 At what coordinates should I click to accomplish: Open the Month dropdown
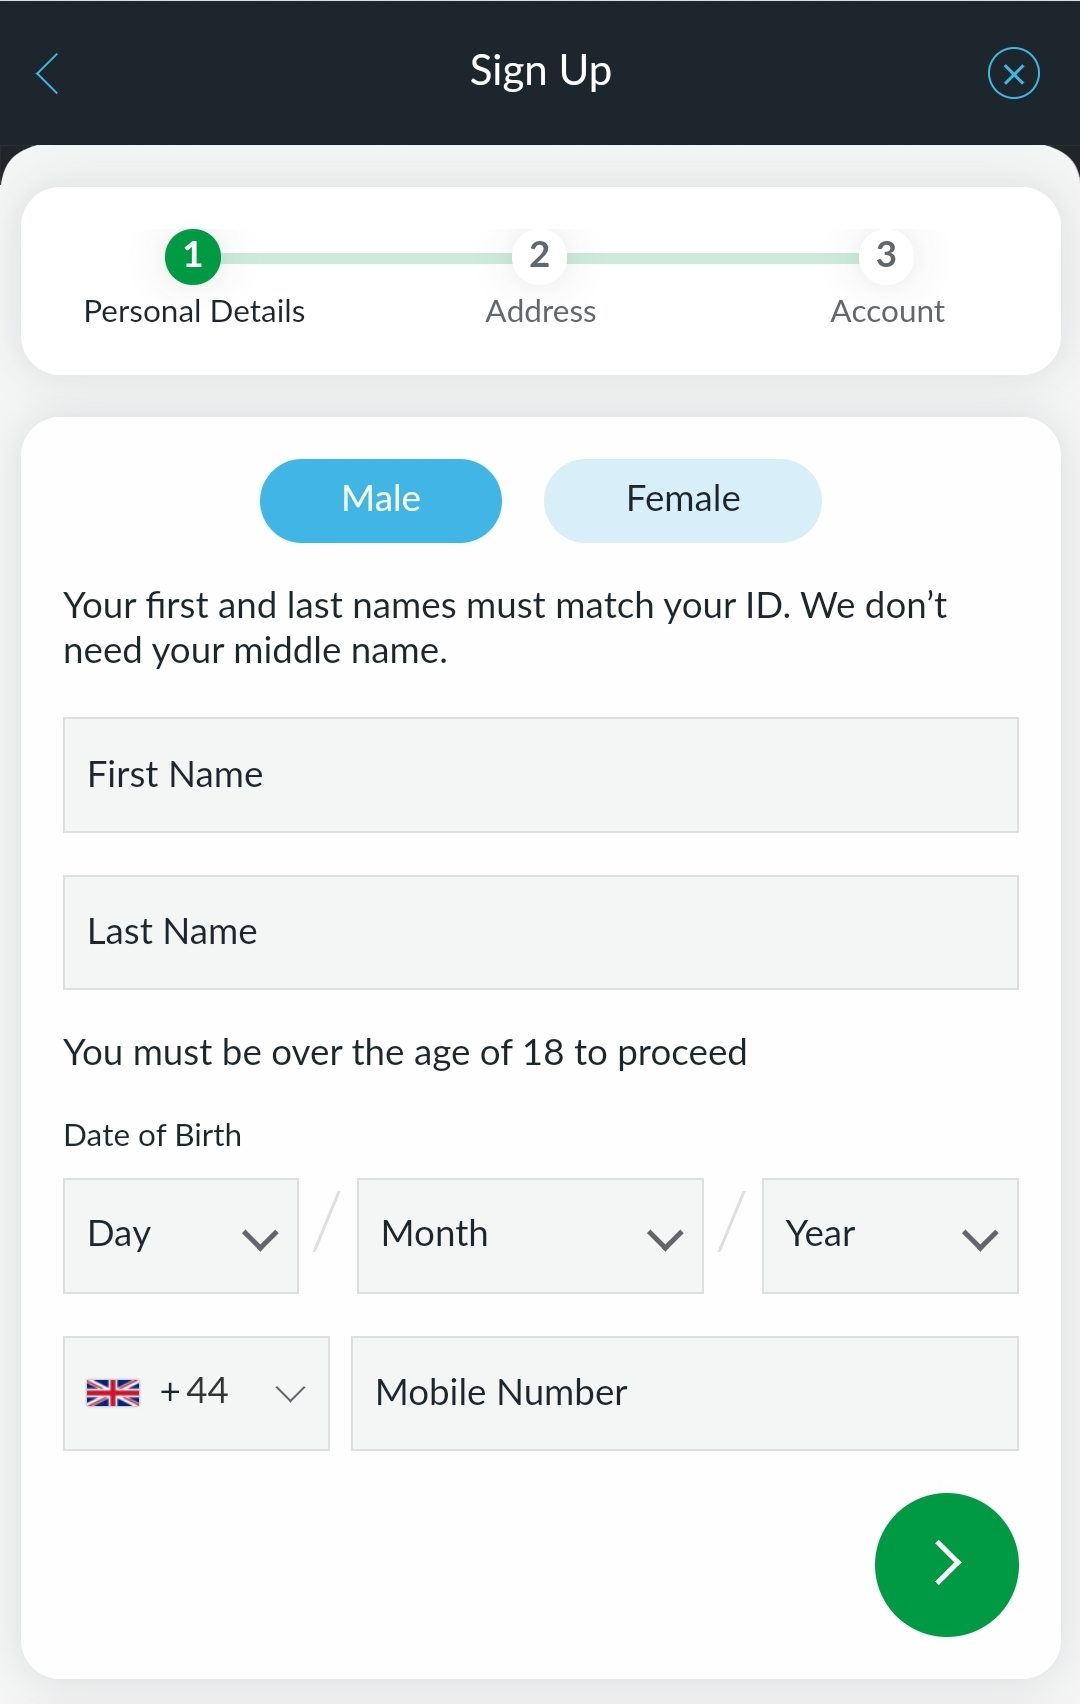point(530,1236)
